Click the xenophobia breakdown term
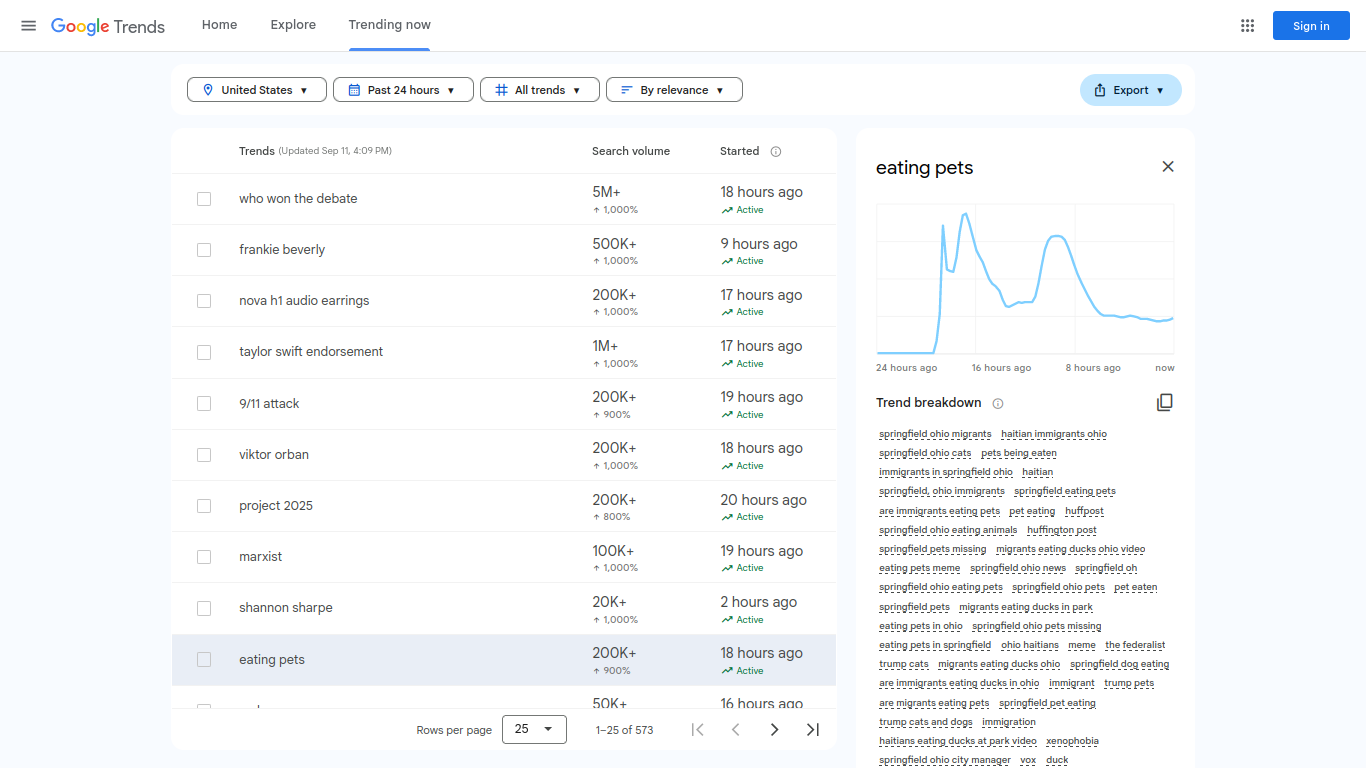Image resolution: width=1366 pixels, height=768 pixels. 1072,741
